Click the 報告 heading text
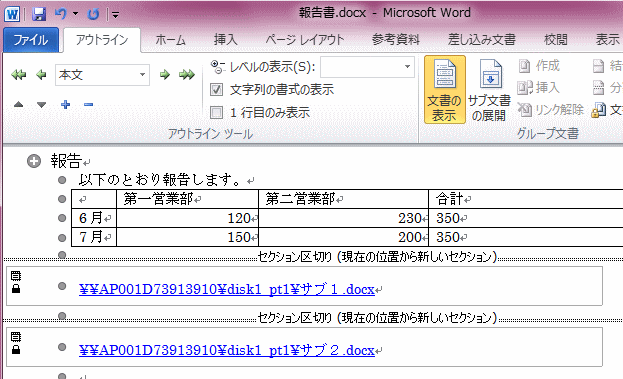Viewport: 623px width, 379px height. (x=66, y=161)
